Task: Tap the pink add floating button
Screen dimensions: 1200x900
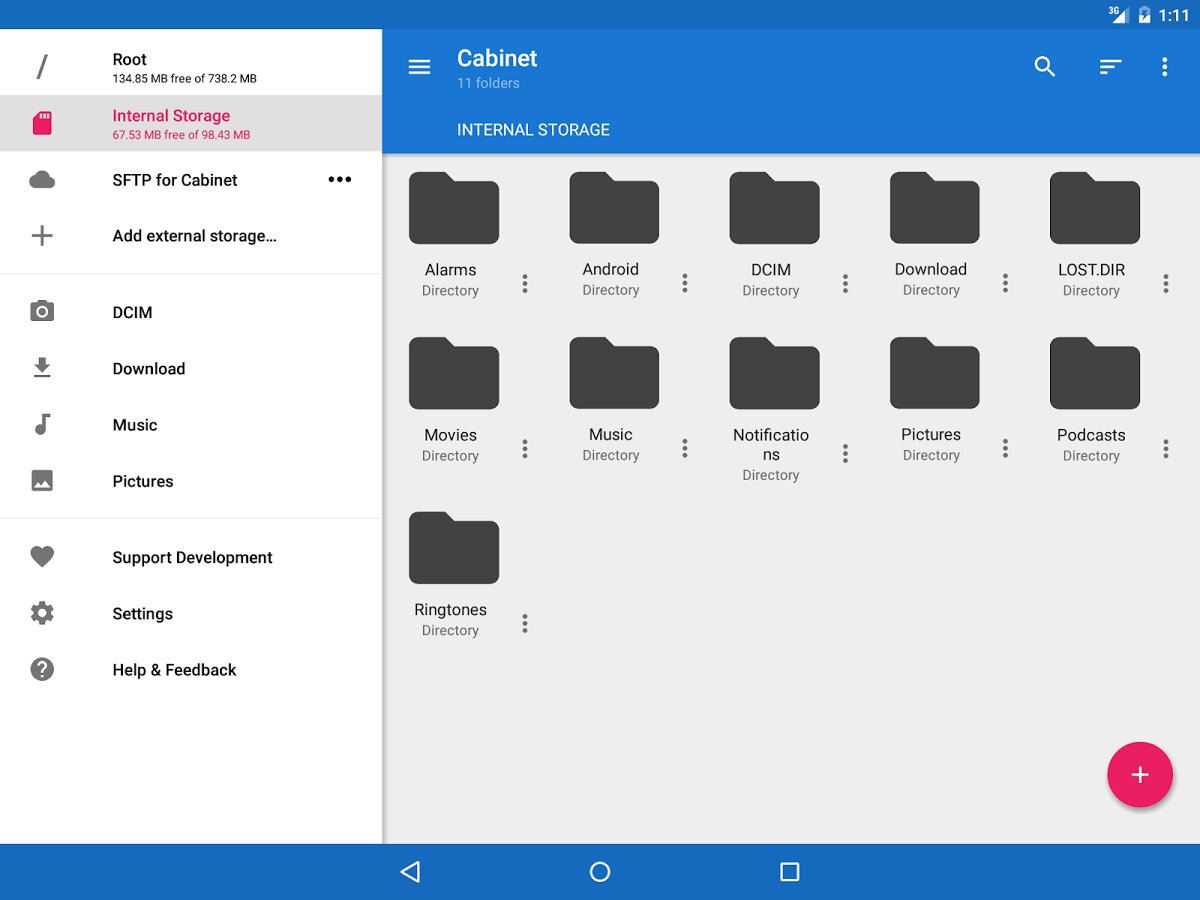Action: [x=1139, y=775]
